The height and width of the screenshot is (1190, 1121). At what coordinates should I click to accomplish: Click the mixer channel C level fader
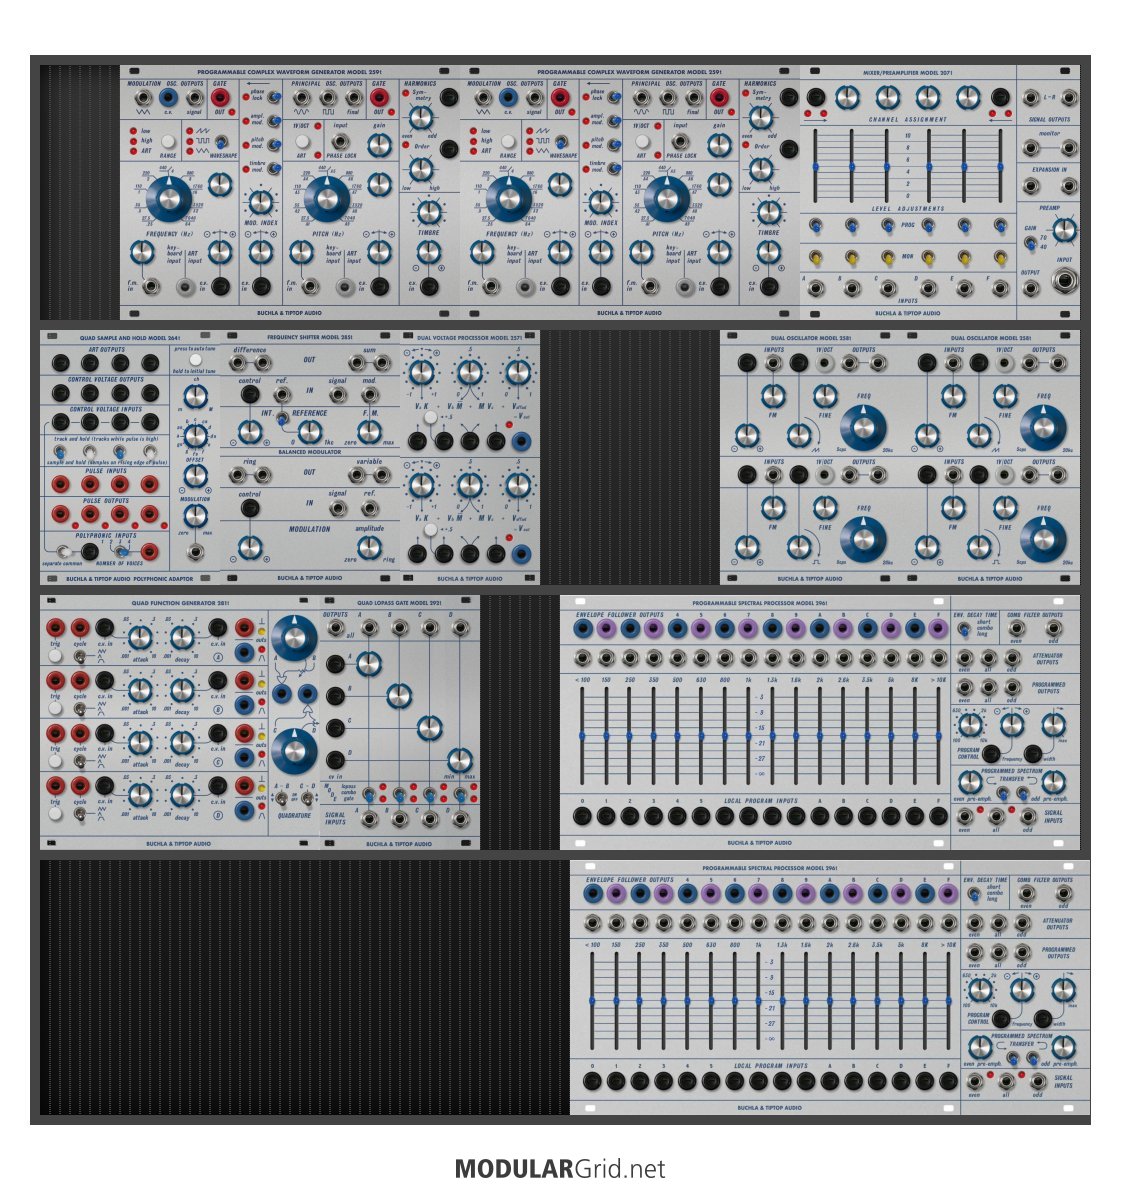point(887,166)
